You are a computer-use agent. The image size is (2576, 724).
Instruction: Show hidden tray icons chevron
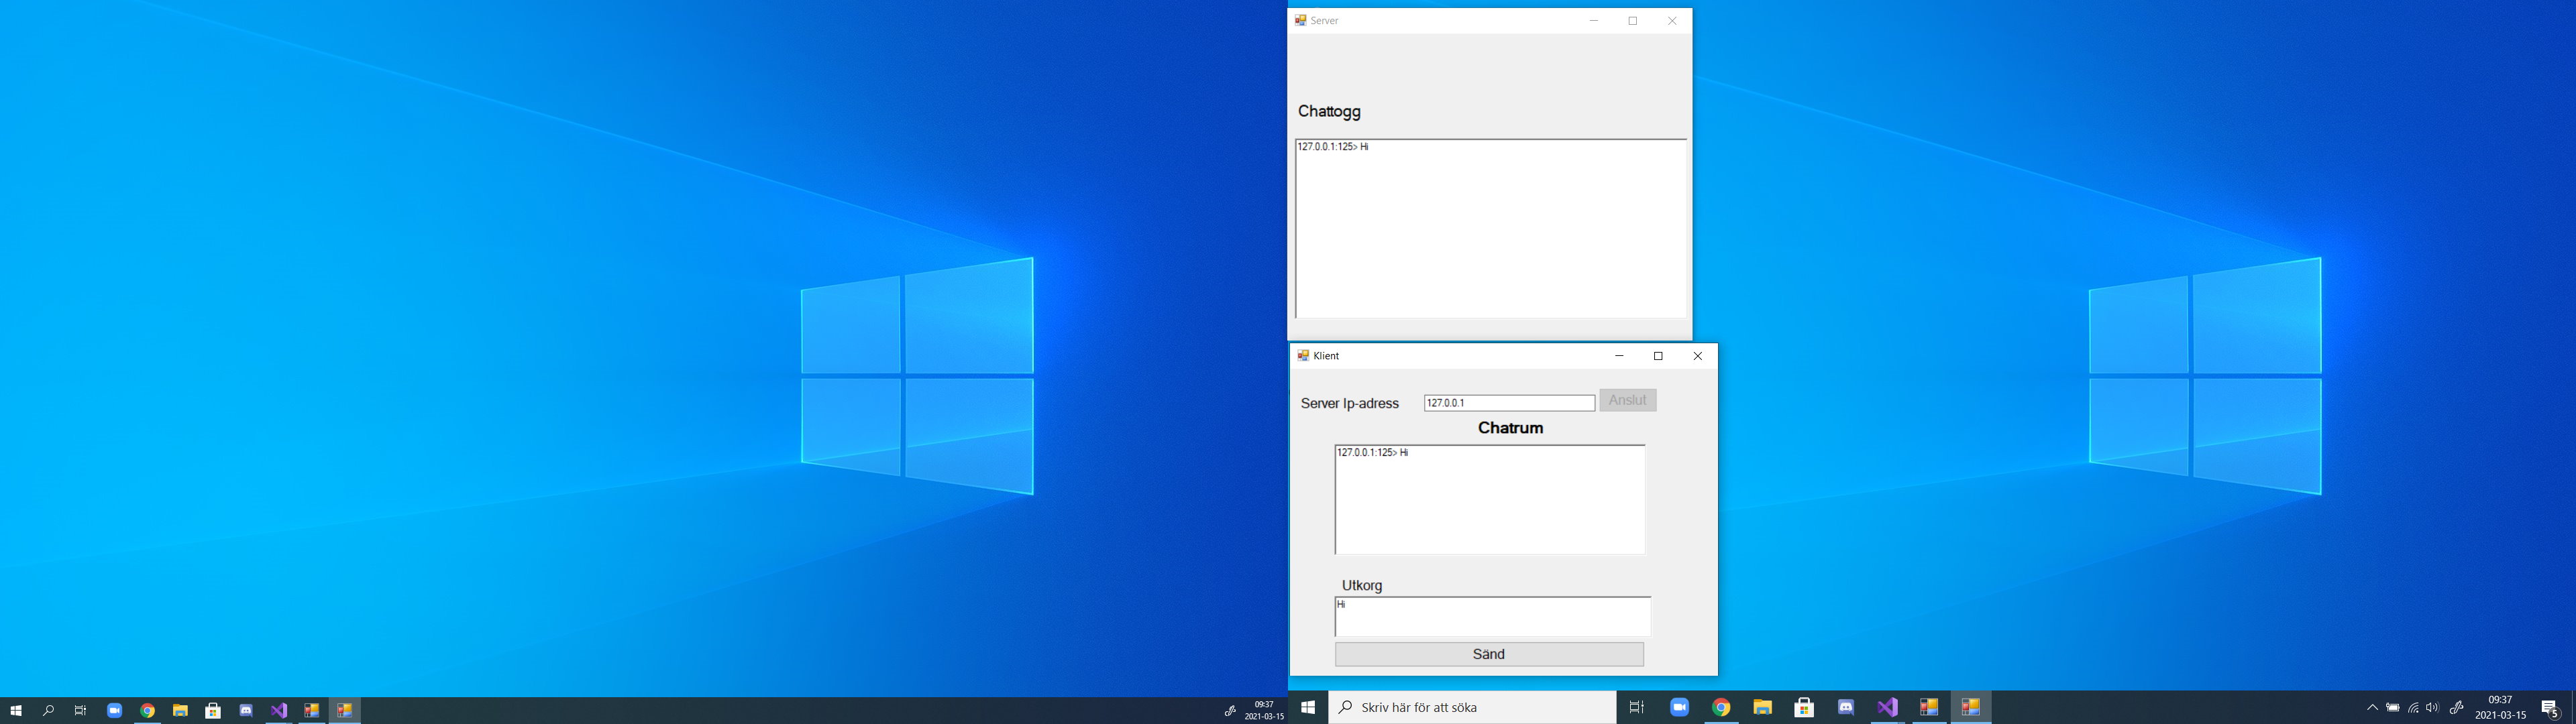[2372, 707]
